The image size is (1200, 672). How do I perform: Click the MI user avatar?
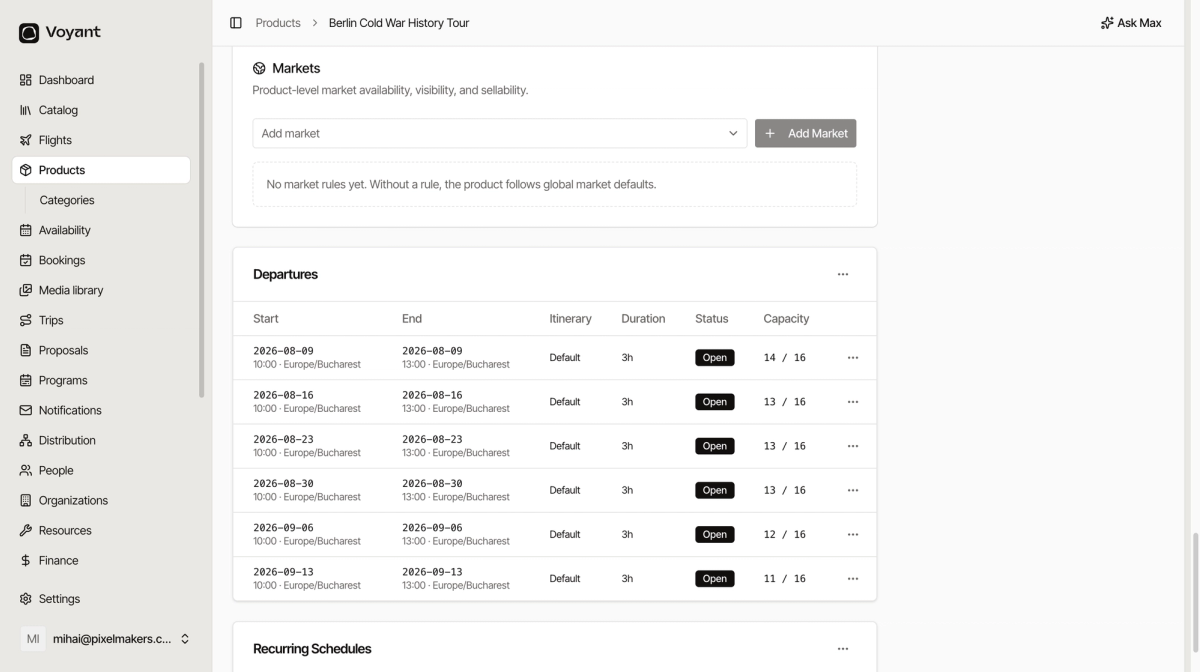pos(33,639)
